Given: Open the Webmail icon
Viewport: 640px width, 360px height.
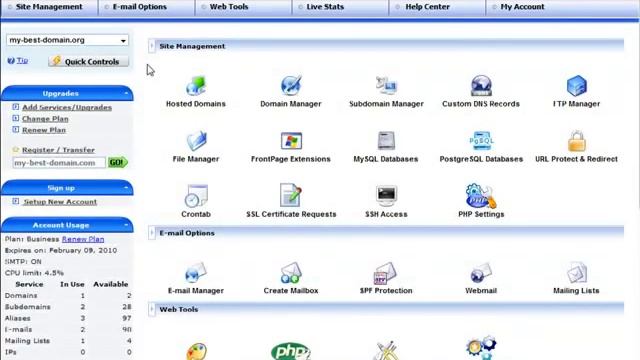Looking at the screenshot, I should click(x=481, y=273).
